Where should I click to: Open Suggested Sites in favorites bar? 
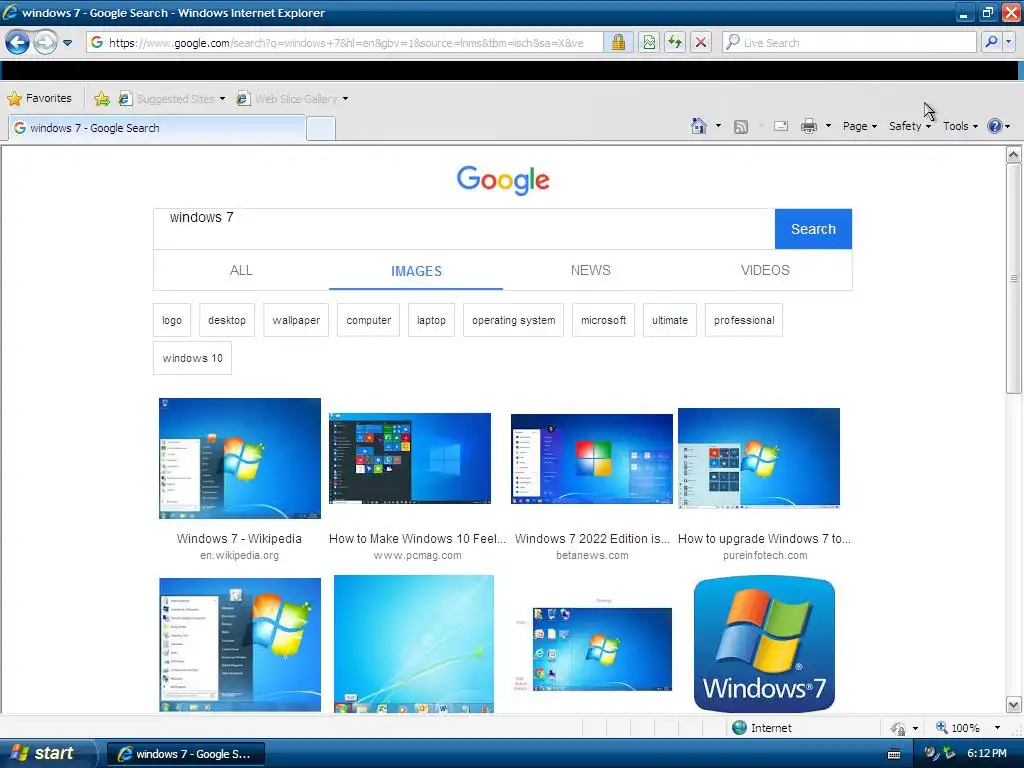coord(172,99)
